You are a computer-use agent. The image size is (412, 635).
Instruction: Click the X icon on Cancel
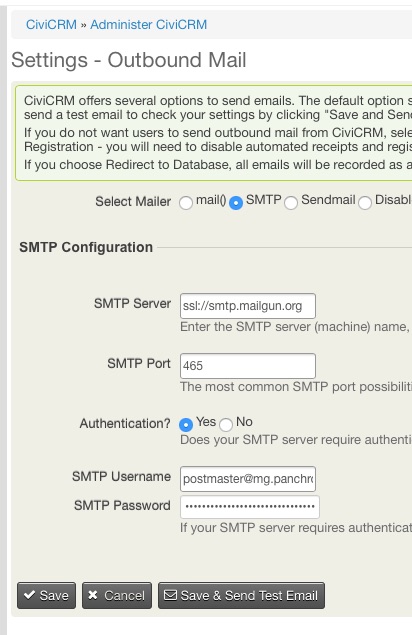click(93, 595)
